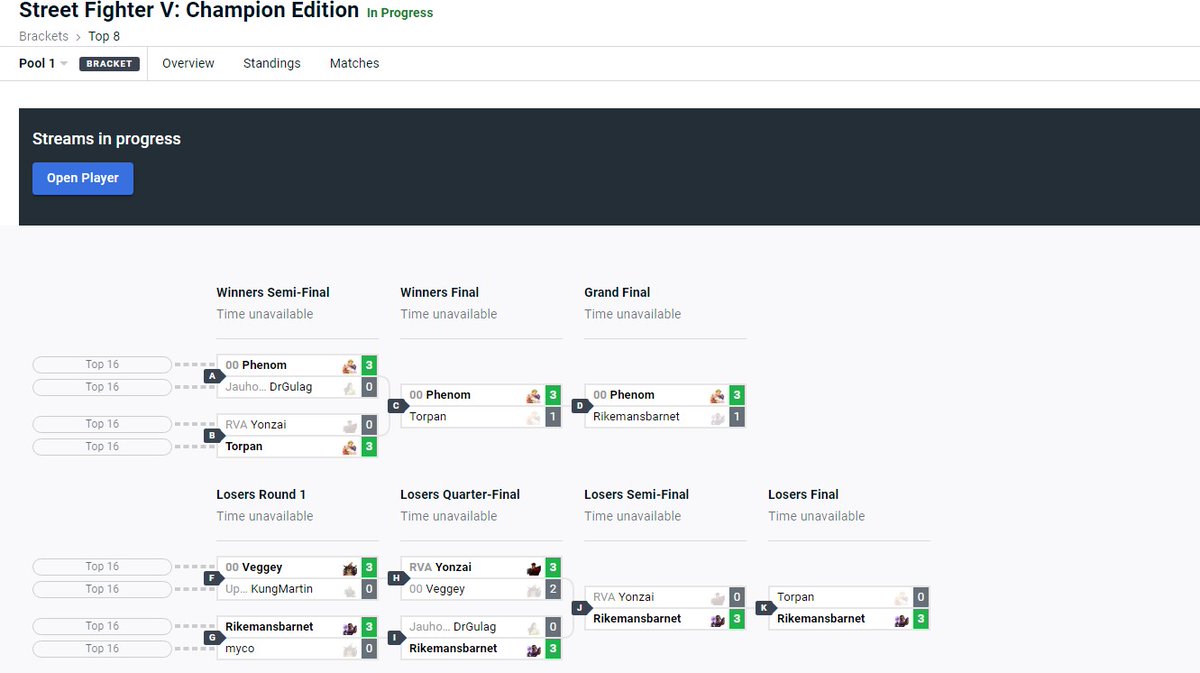
Task: Click Rikemansbarnet's character icon in match G
Action: 349,627
